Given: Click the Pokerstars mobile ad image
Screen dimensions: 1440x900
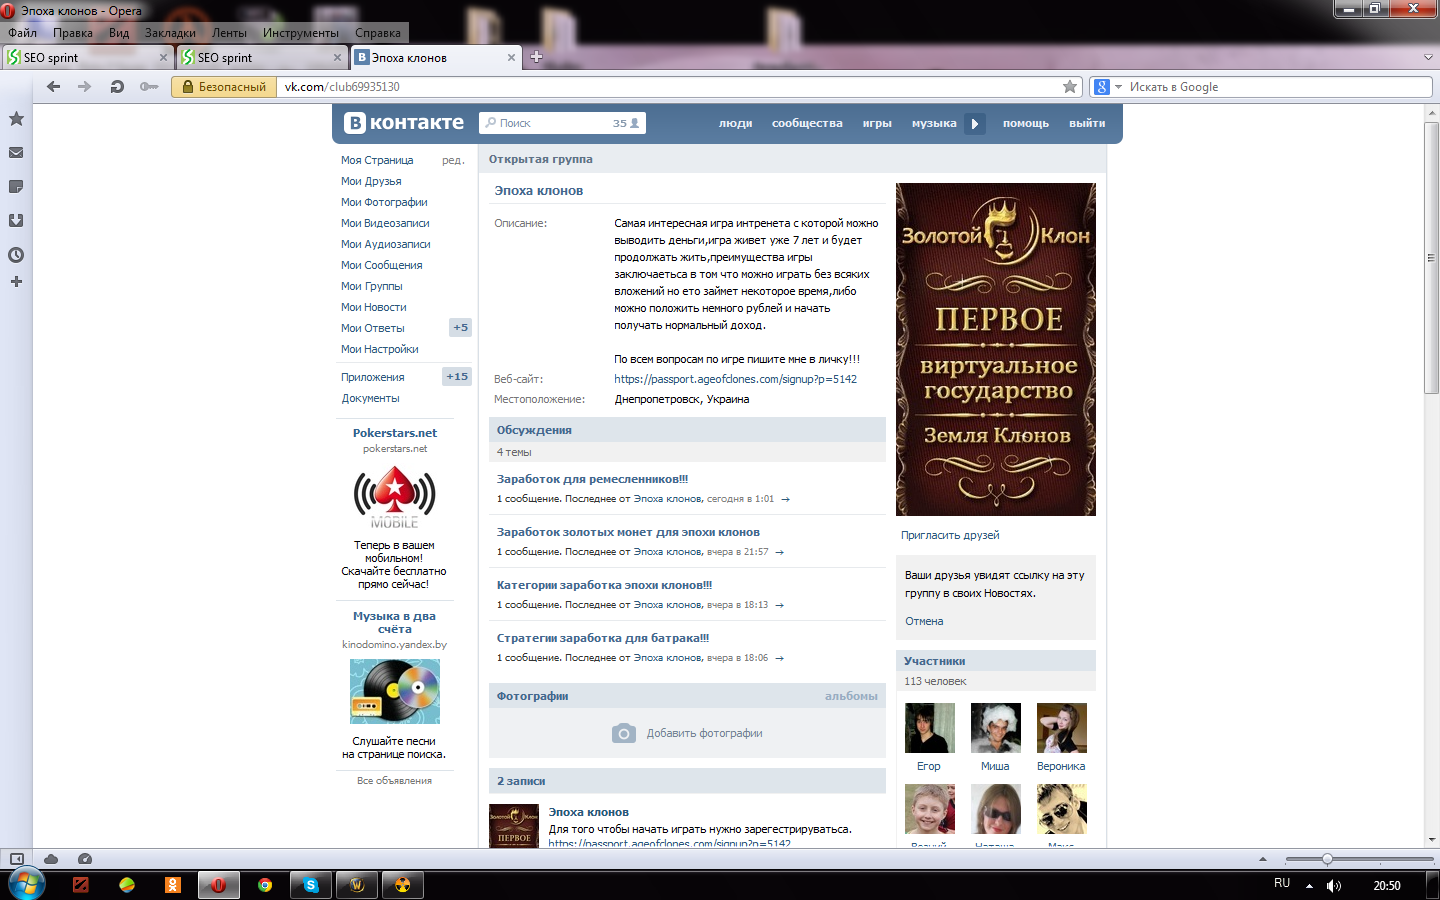Looking at the screenshot, I should click(395, 497).
